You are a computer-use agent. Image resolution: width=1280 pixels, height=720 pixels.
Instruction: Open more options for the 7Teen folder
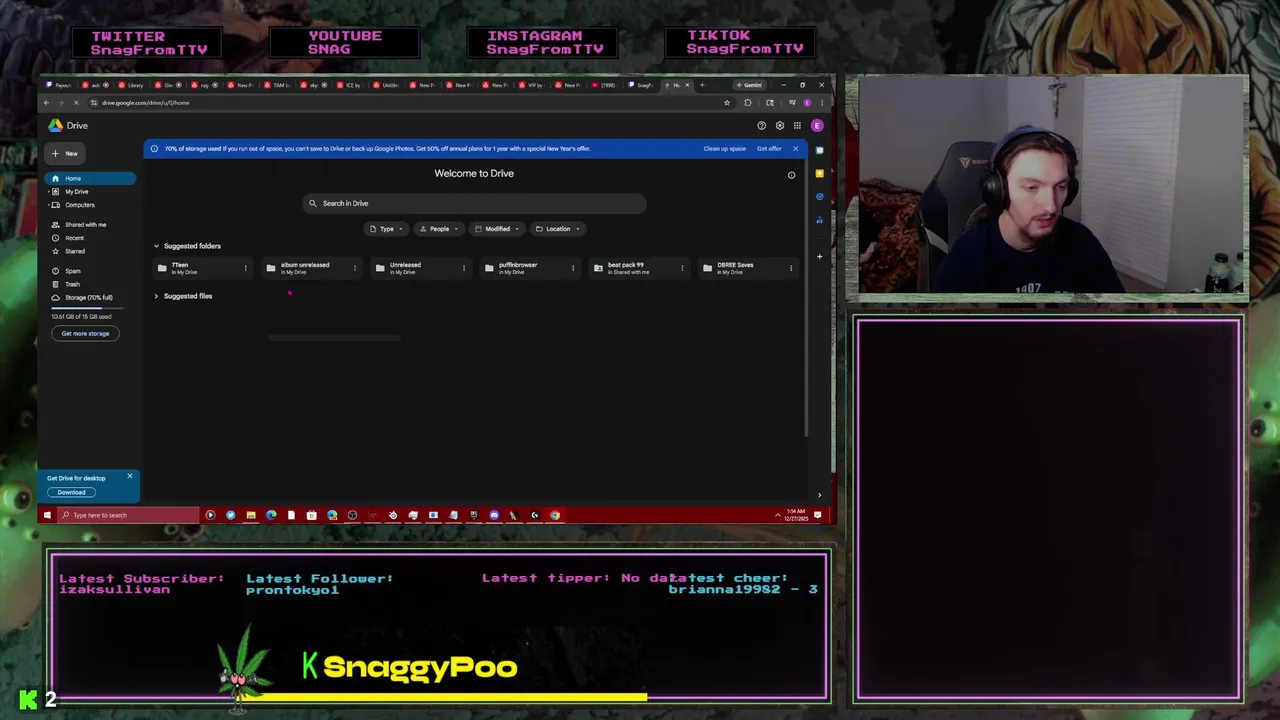tap(245, 268)
